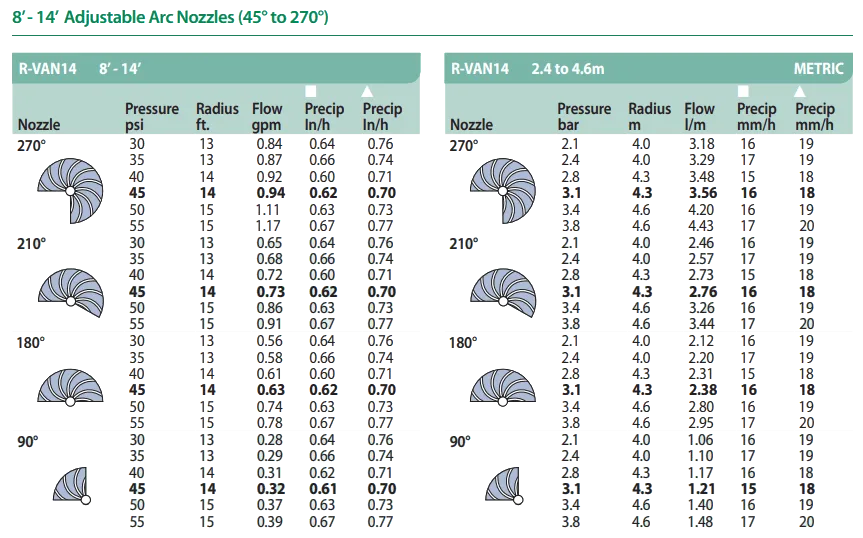The height and width of the screenshot is (538, 863).
Task: Click the flow value 0.39
Action: tap(269, 521)
